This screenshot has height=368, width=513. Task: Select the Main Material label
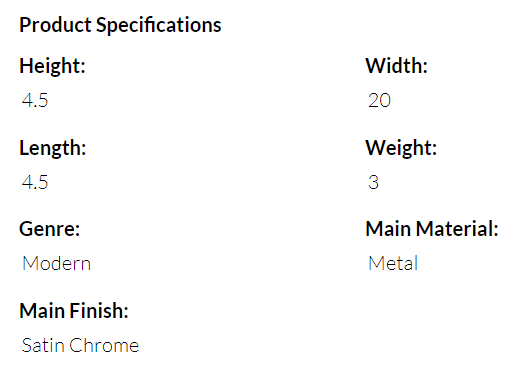pyautogui.click(x=432, y=229)
